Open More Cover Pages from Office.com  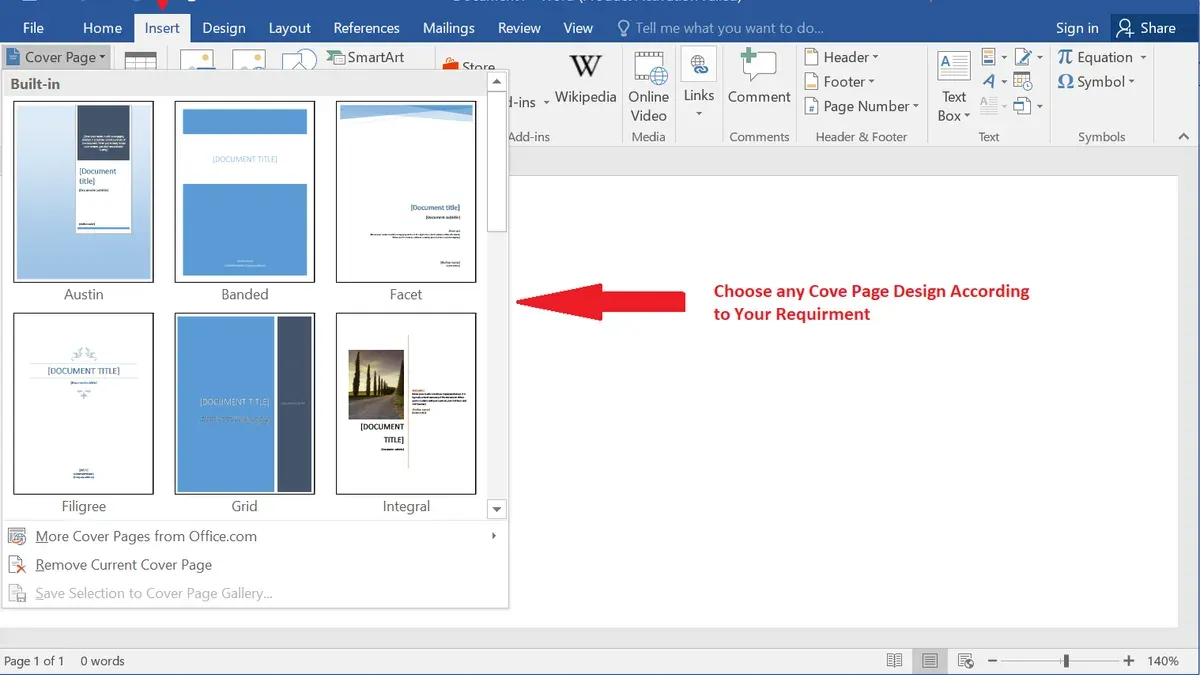[255, 536]
